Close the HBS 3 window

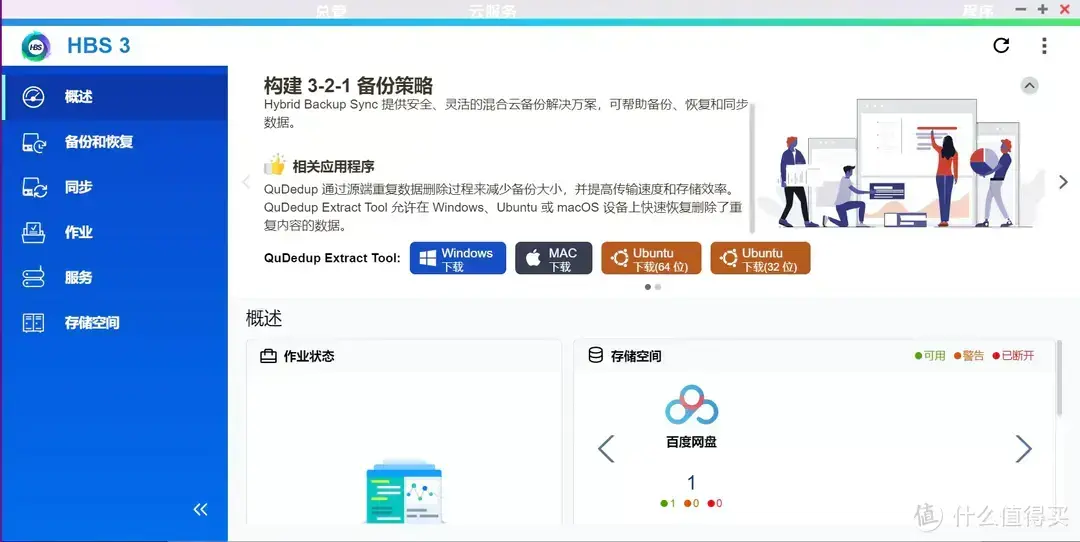tap(1064, 10)
